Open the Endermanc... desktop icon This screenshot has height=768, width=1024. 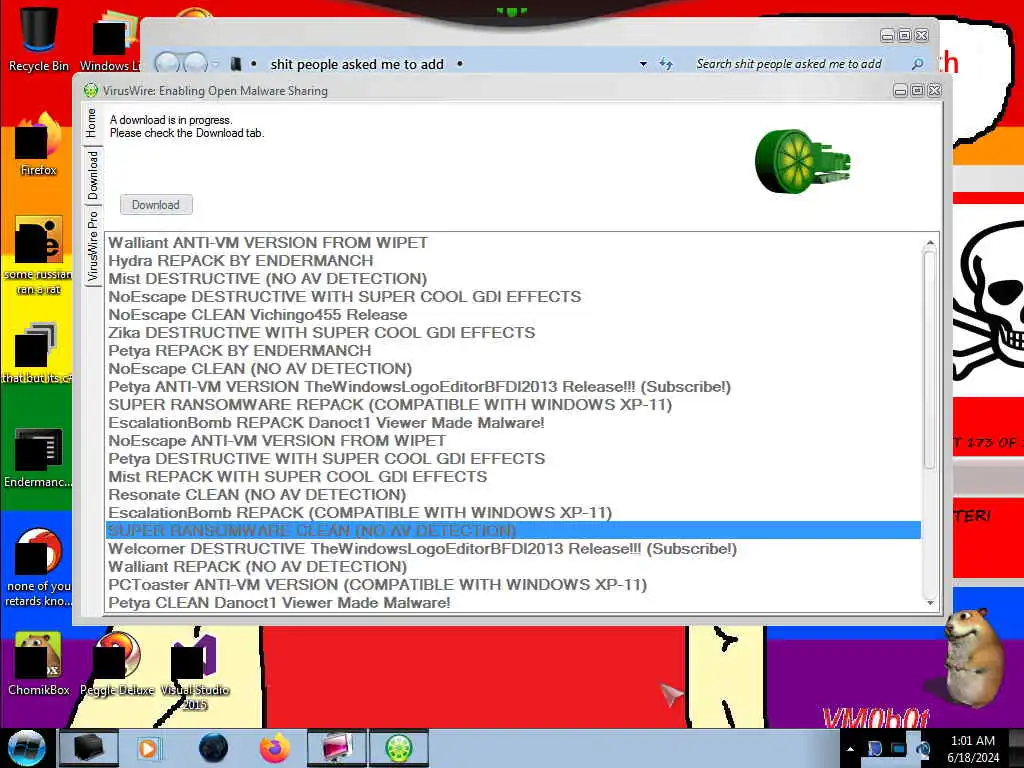click(38, 457)
